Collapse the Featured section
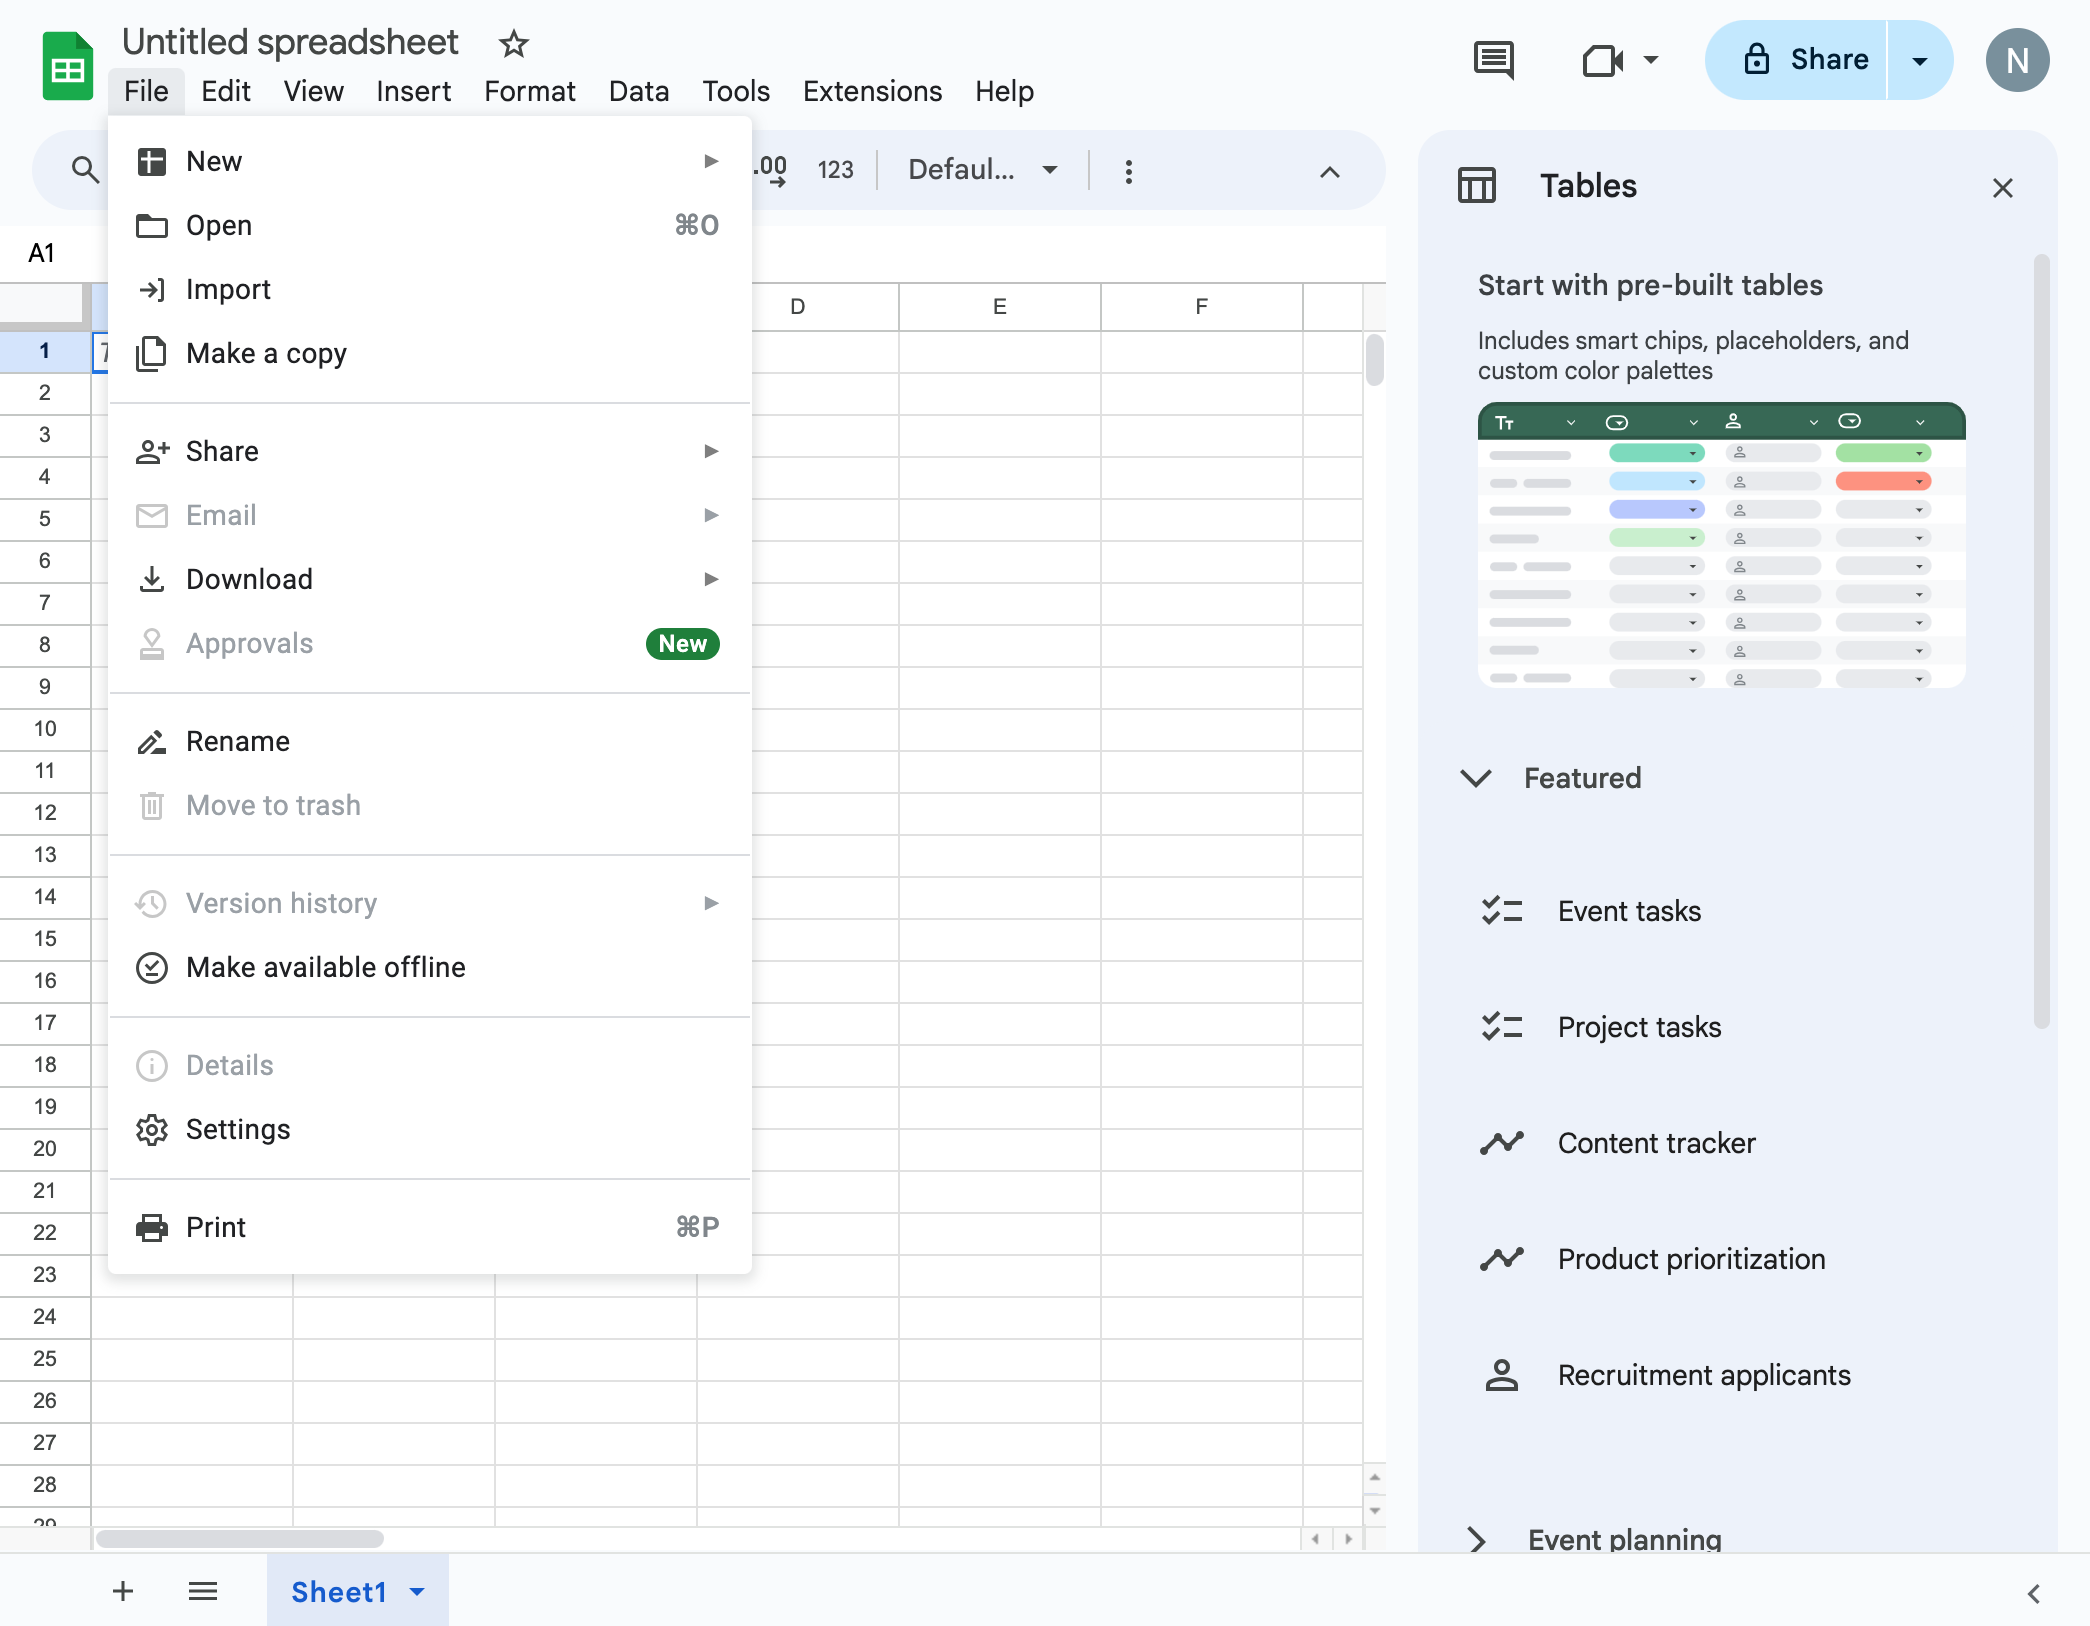 coord(1475,778)
